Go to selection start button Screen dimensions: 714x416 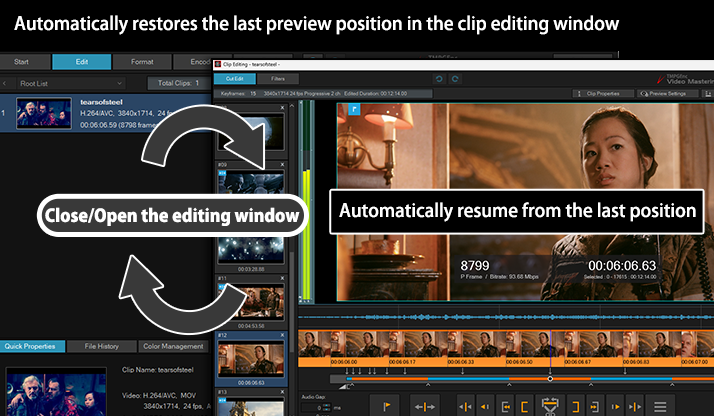click(505, 406)
